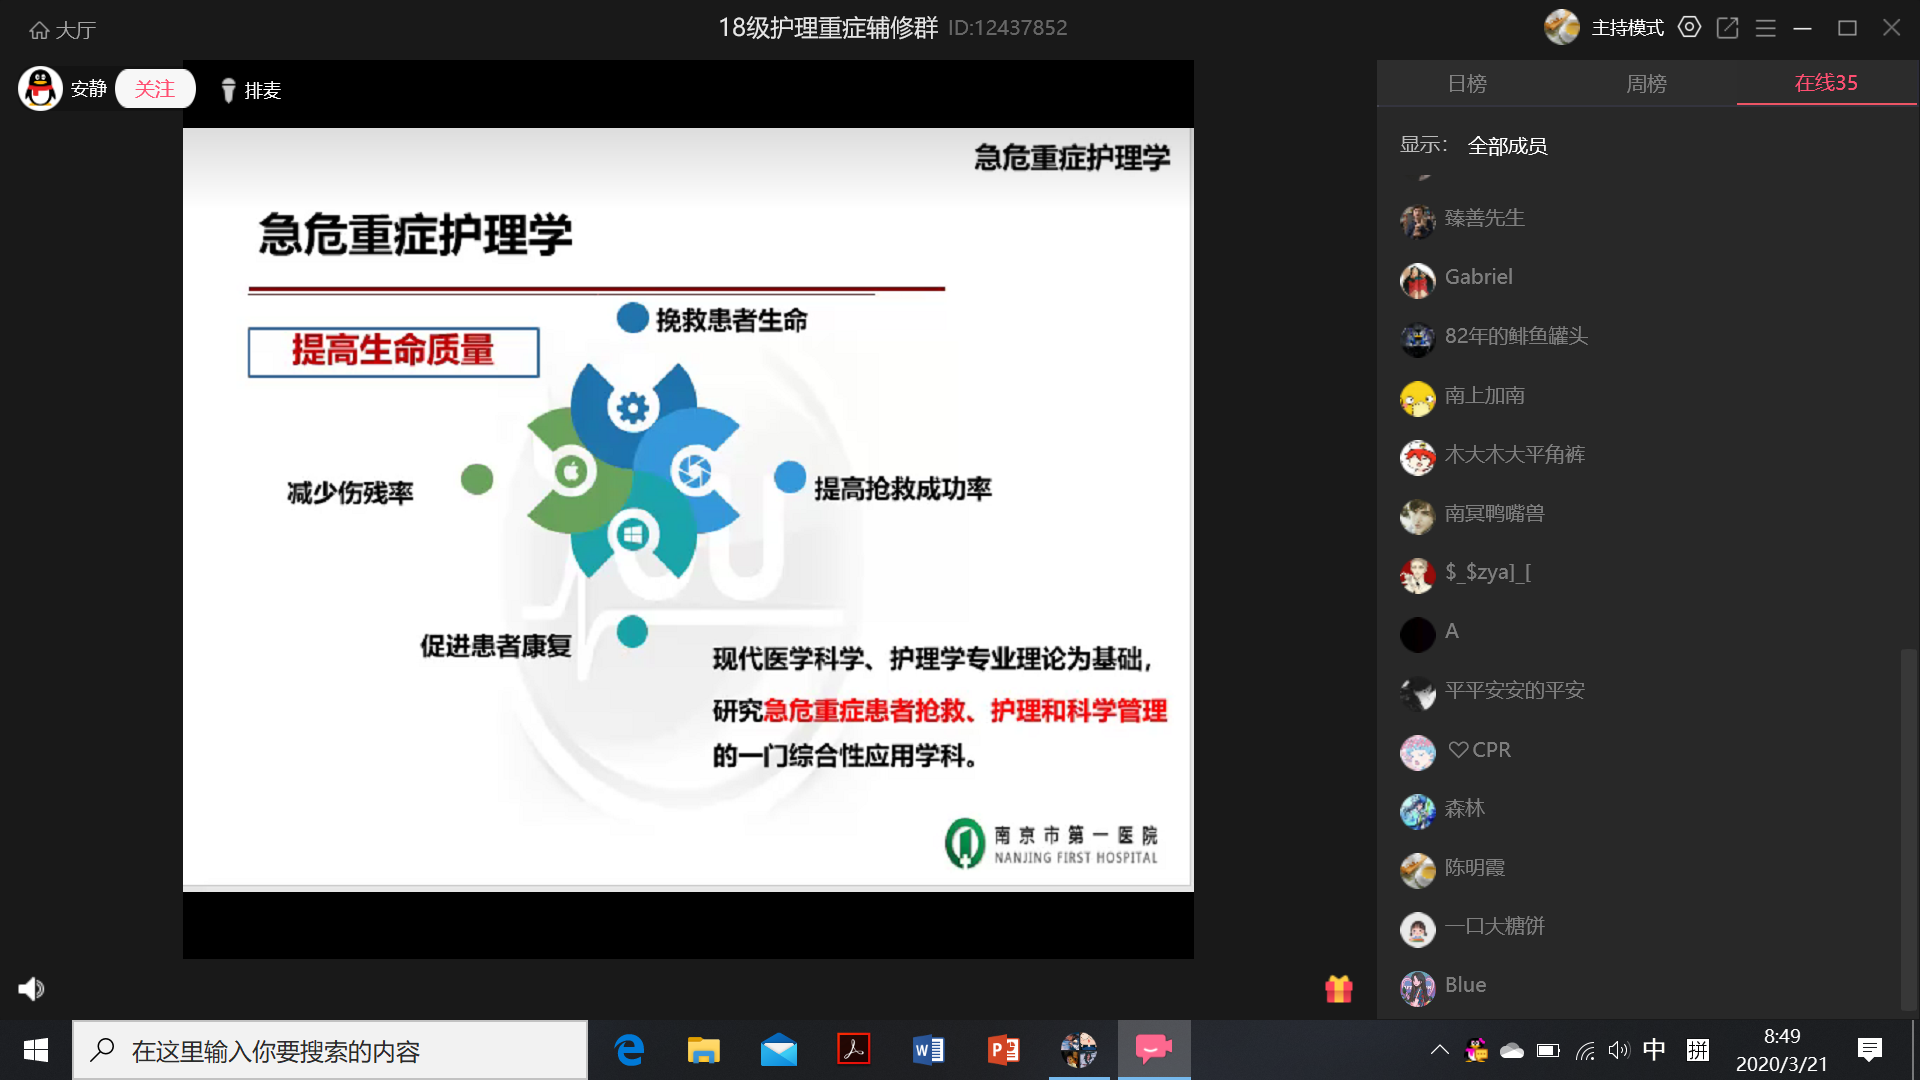Switch to 周榜 tab
Screen dimensions: 1920x1080
tap(1646, 84)
